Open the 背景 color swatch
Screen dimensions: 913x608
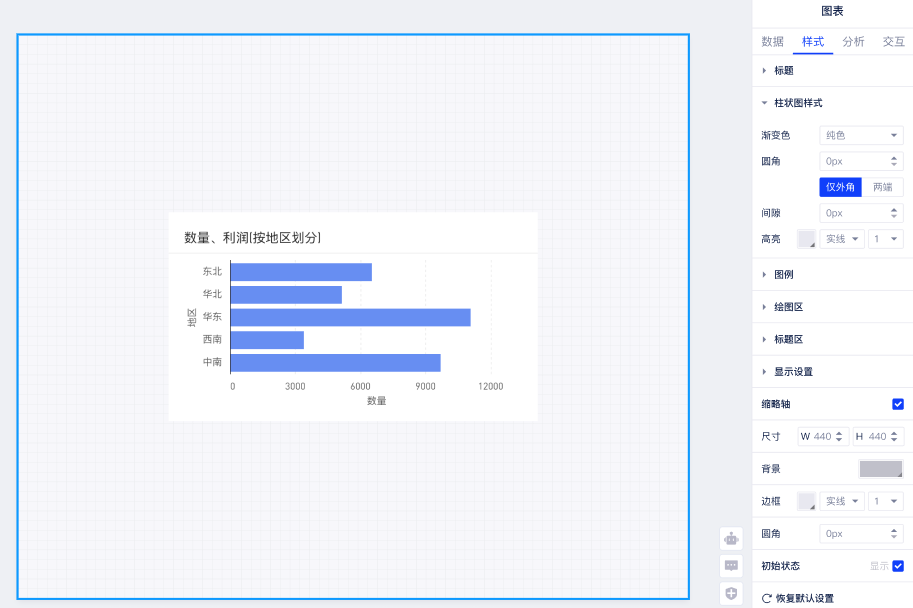(880, 469)
